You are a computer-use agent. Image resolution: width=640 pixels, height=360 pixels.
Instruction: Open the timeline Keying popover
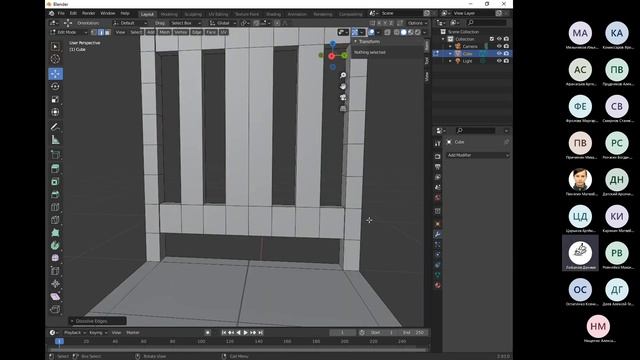coord(98,333)
